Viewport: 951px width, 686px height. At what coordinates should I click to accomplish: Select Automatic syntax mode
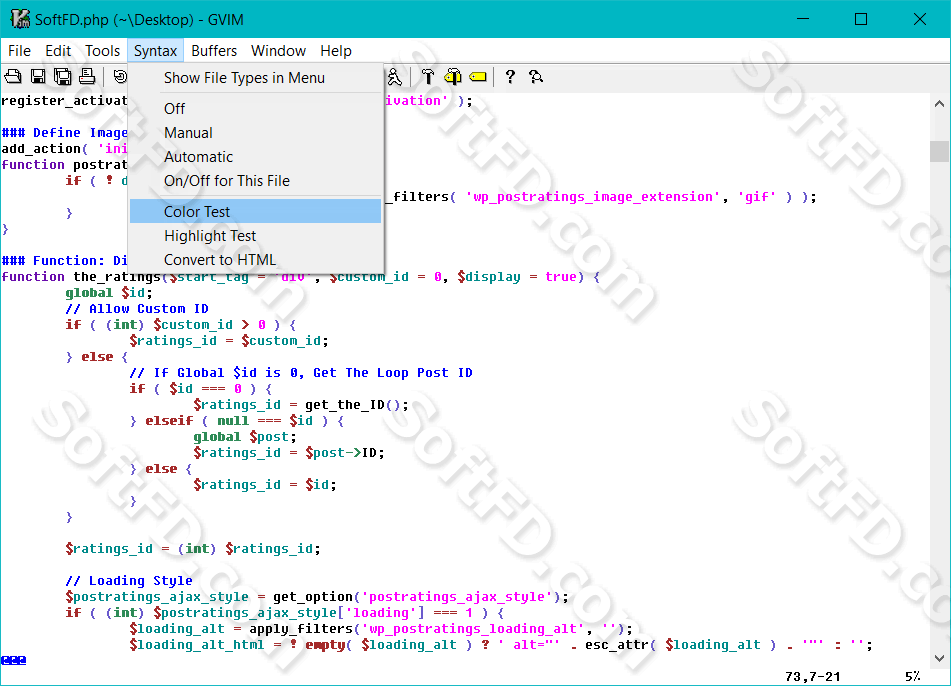click(255, 157)
